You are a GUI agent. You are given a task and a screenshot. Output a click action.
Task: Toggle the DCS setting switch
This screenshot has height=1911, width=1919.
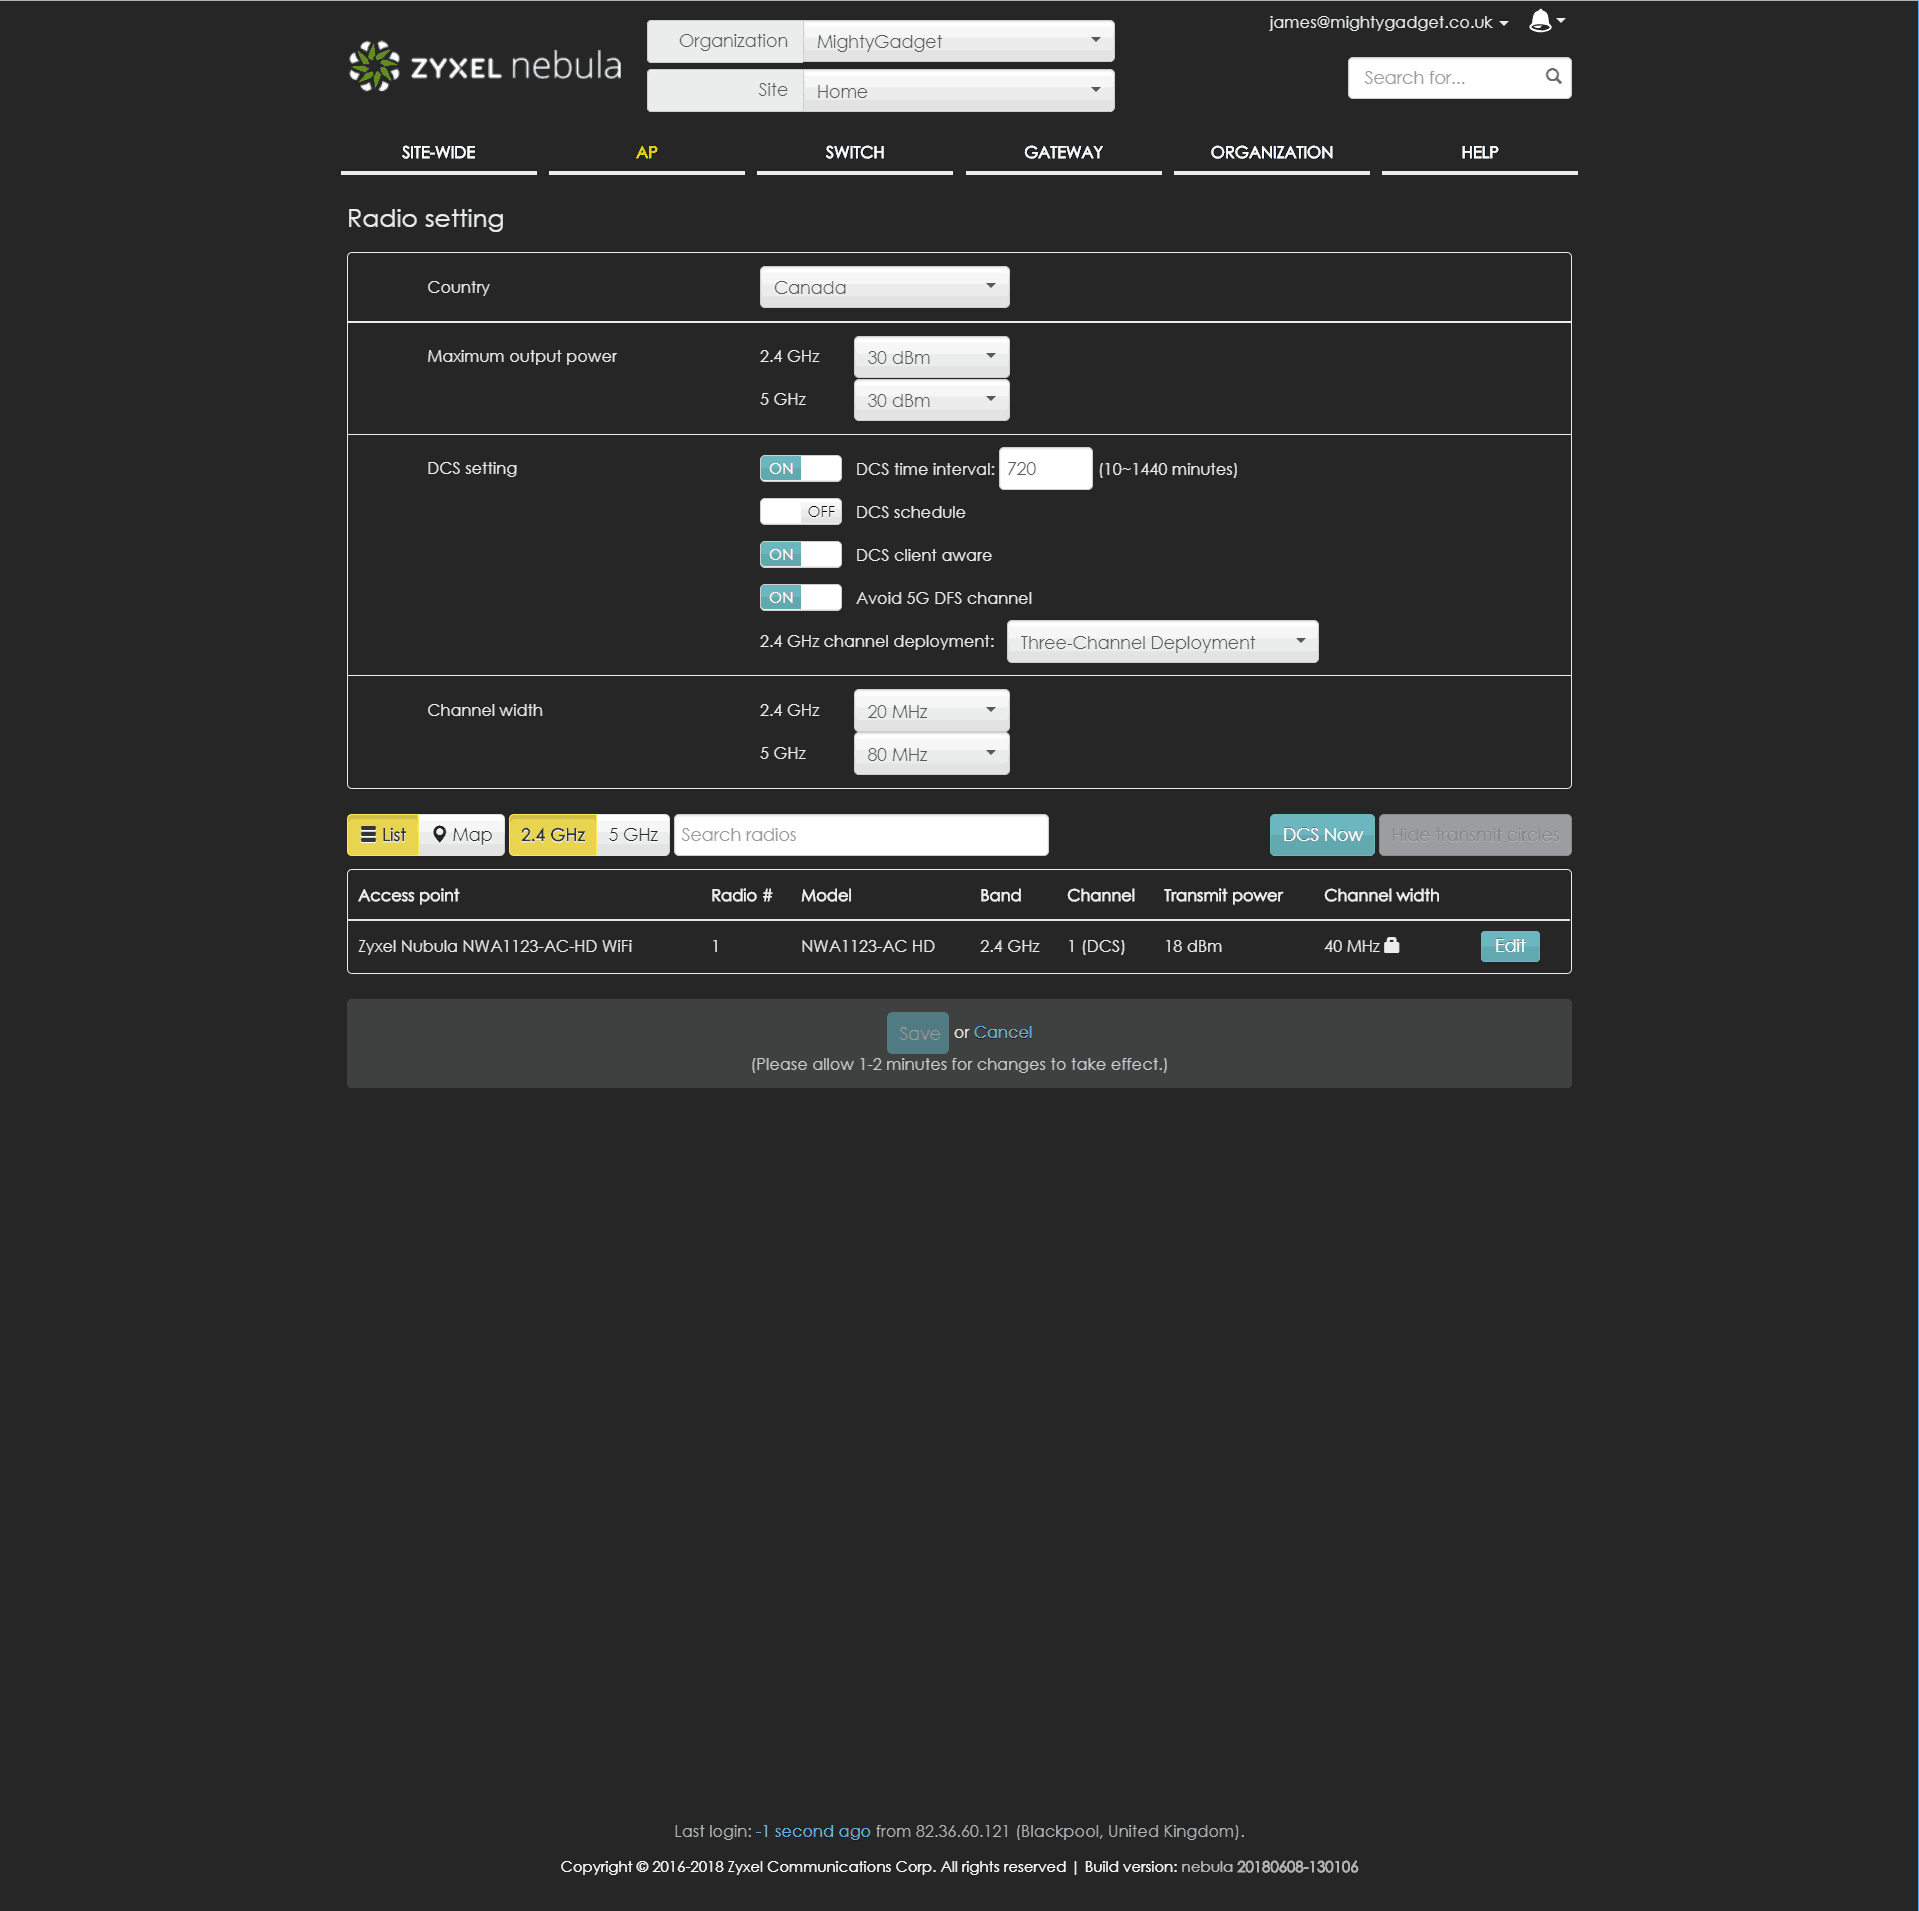(800, 469)
